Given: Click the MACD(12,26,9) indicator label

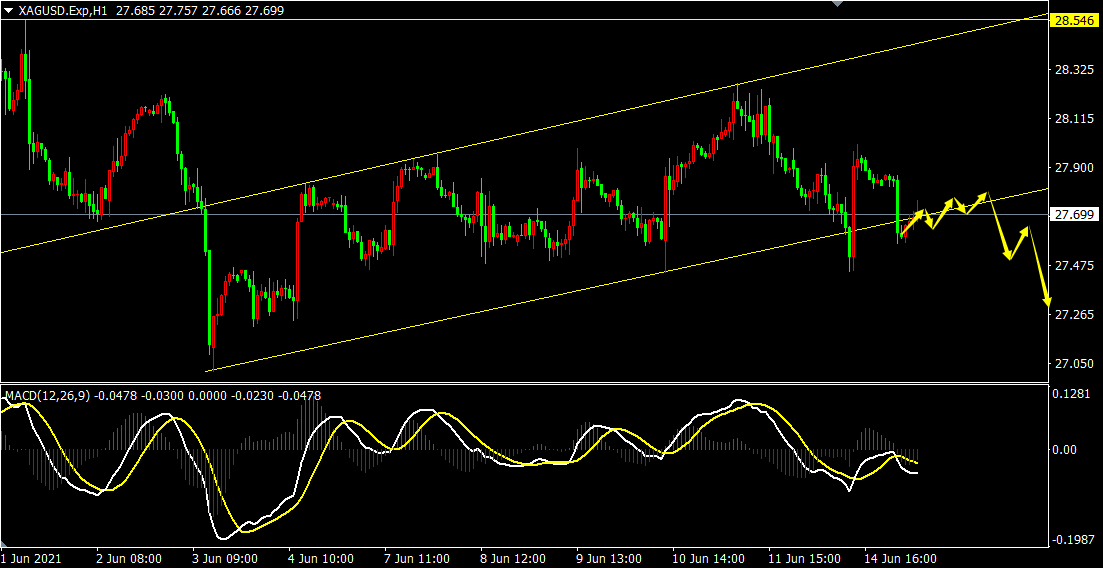Looking at the screenshot, I should pos(48,396).
